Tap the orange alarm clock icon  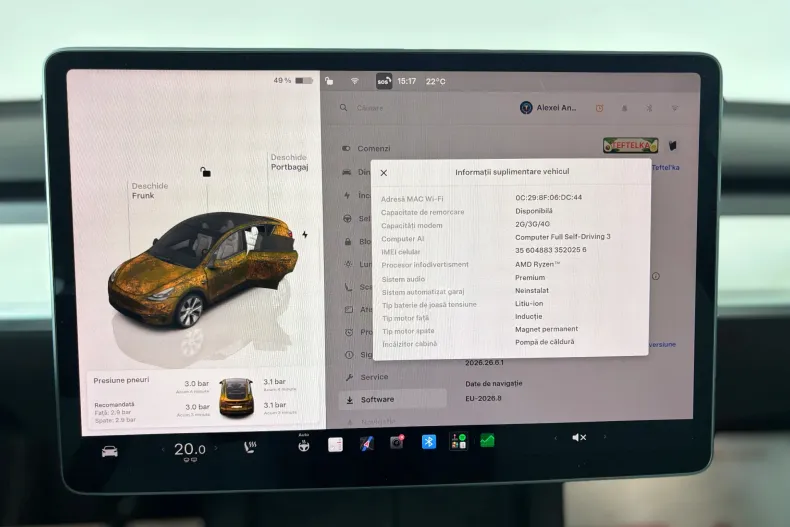(x=600, y=108)
